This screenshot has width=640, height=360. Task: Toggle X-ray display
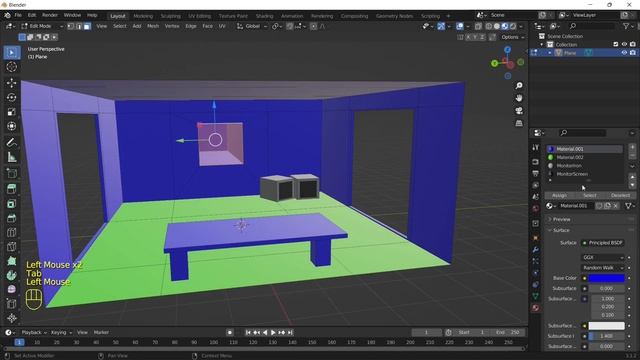pyautogui.click(x=478, y=26)
